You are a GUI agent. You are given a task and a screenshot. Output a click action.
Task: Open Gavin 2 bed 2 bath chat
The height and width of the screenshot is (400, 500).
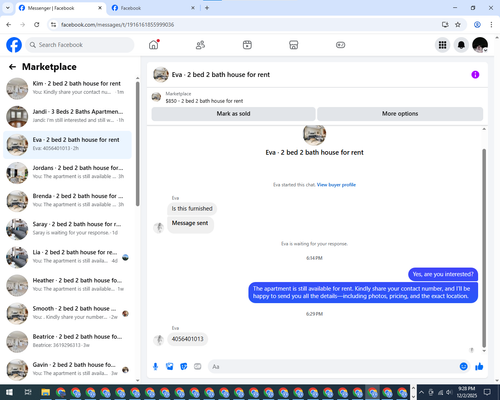[x=67, y=370]
